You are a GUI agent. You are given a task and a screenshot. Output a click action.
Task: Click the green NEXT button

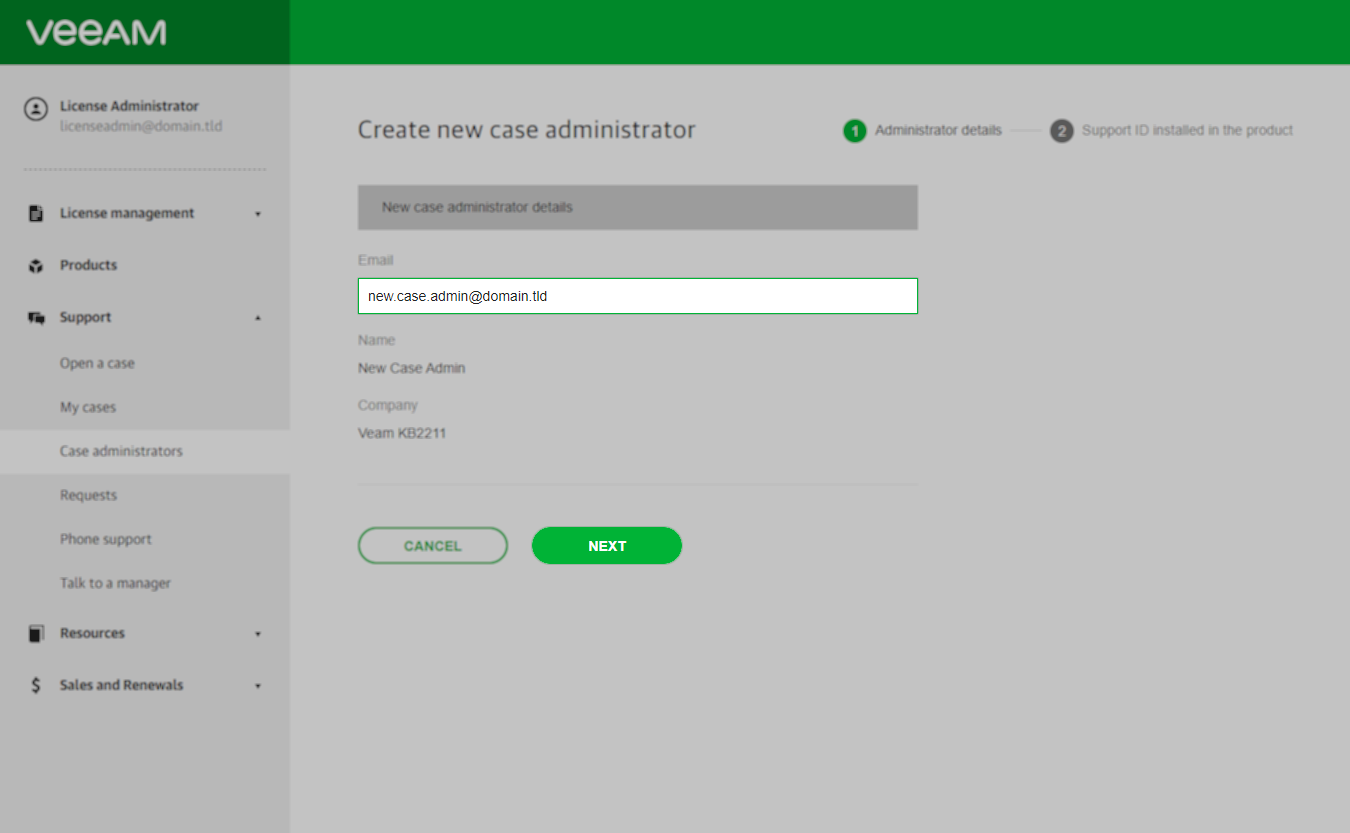pos(607,546)
